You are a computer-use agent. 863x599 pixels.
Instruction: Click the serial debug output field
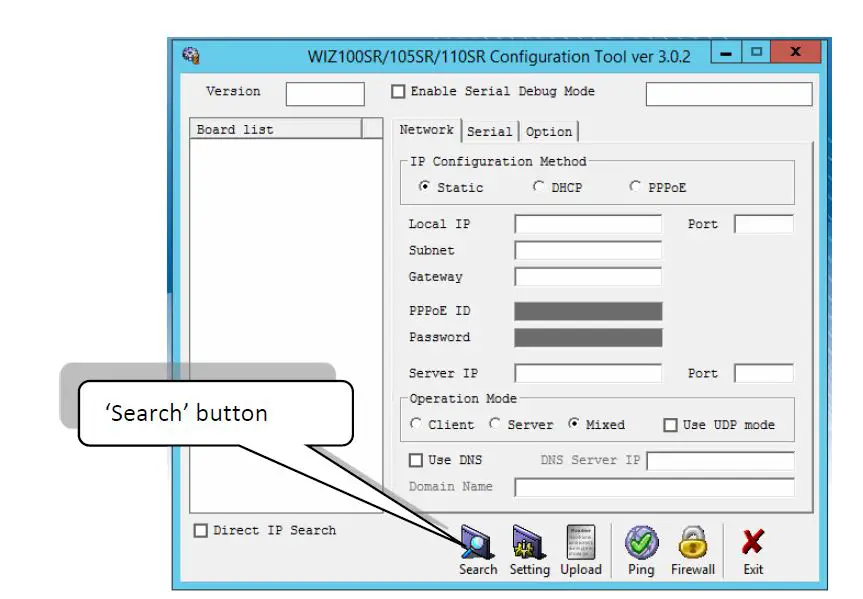click(729, 94)
